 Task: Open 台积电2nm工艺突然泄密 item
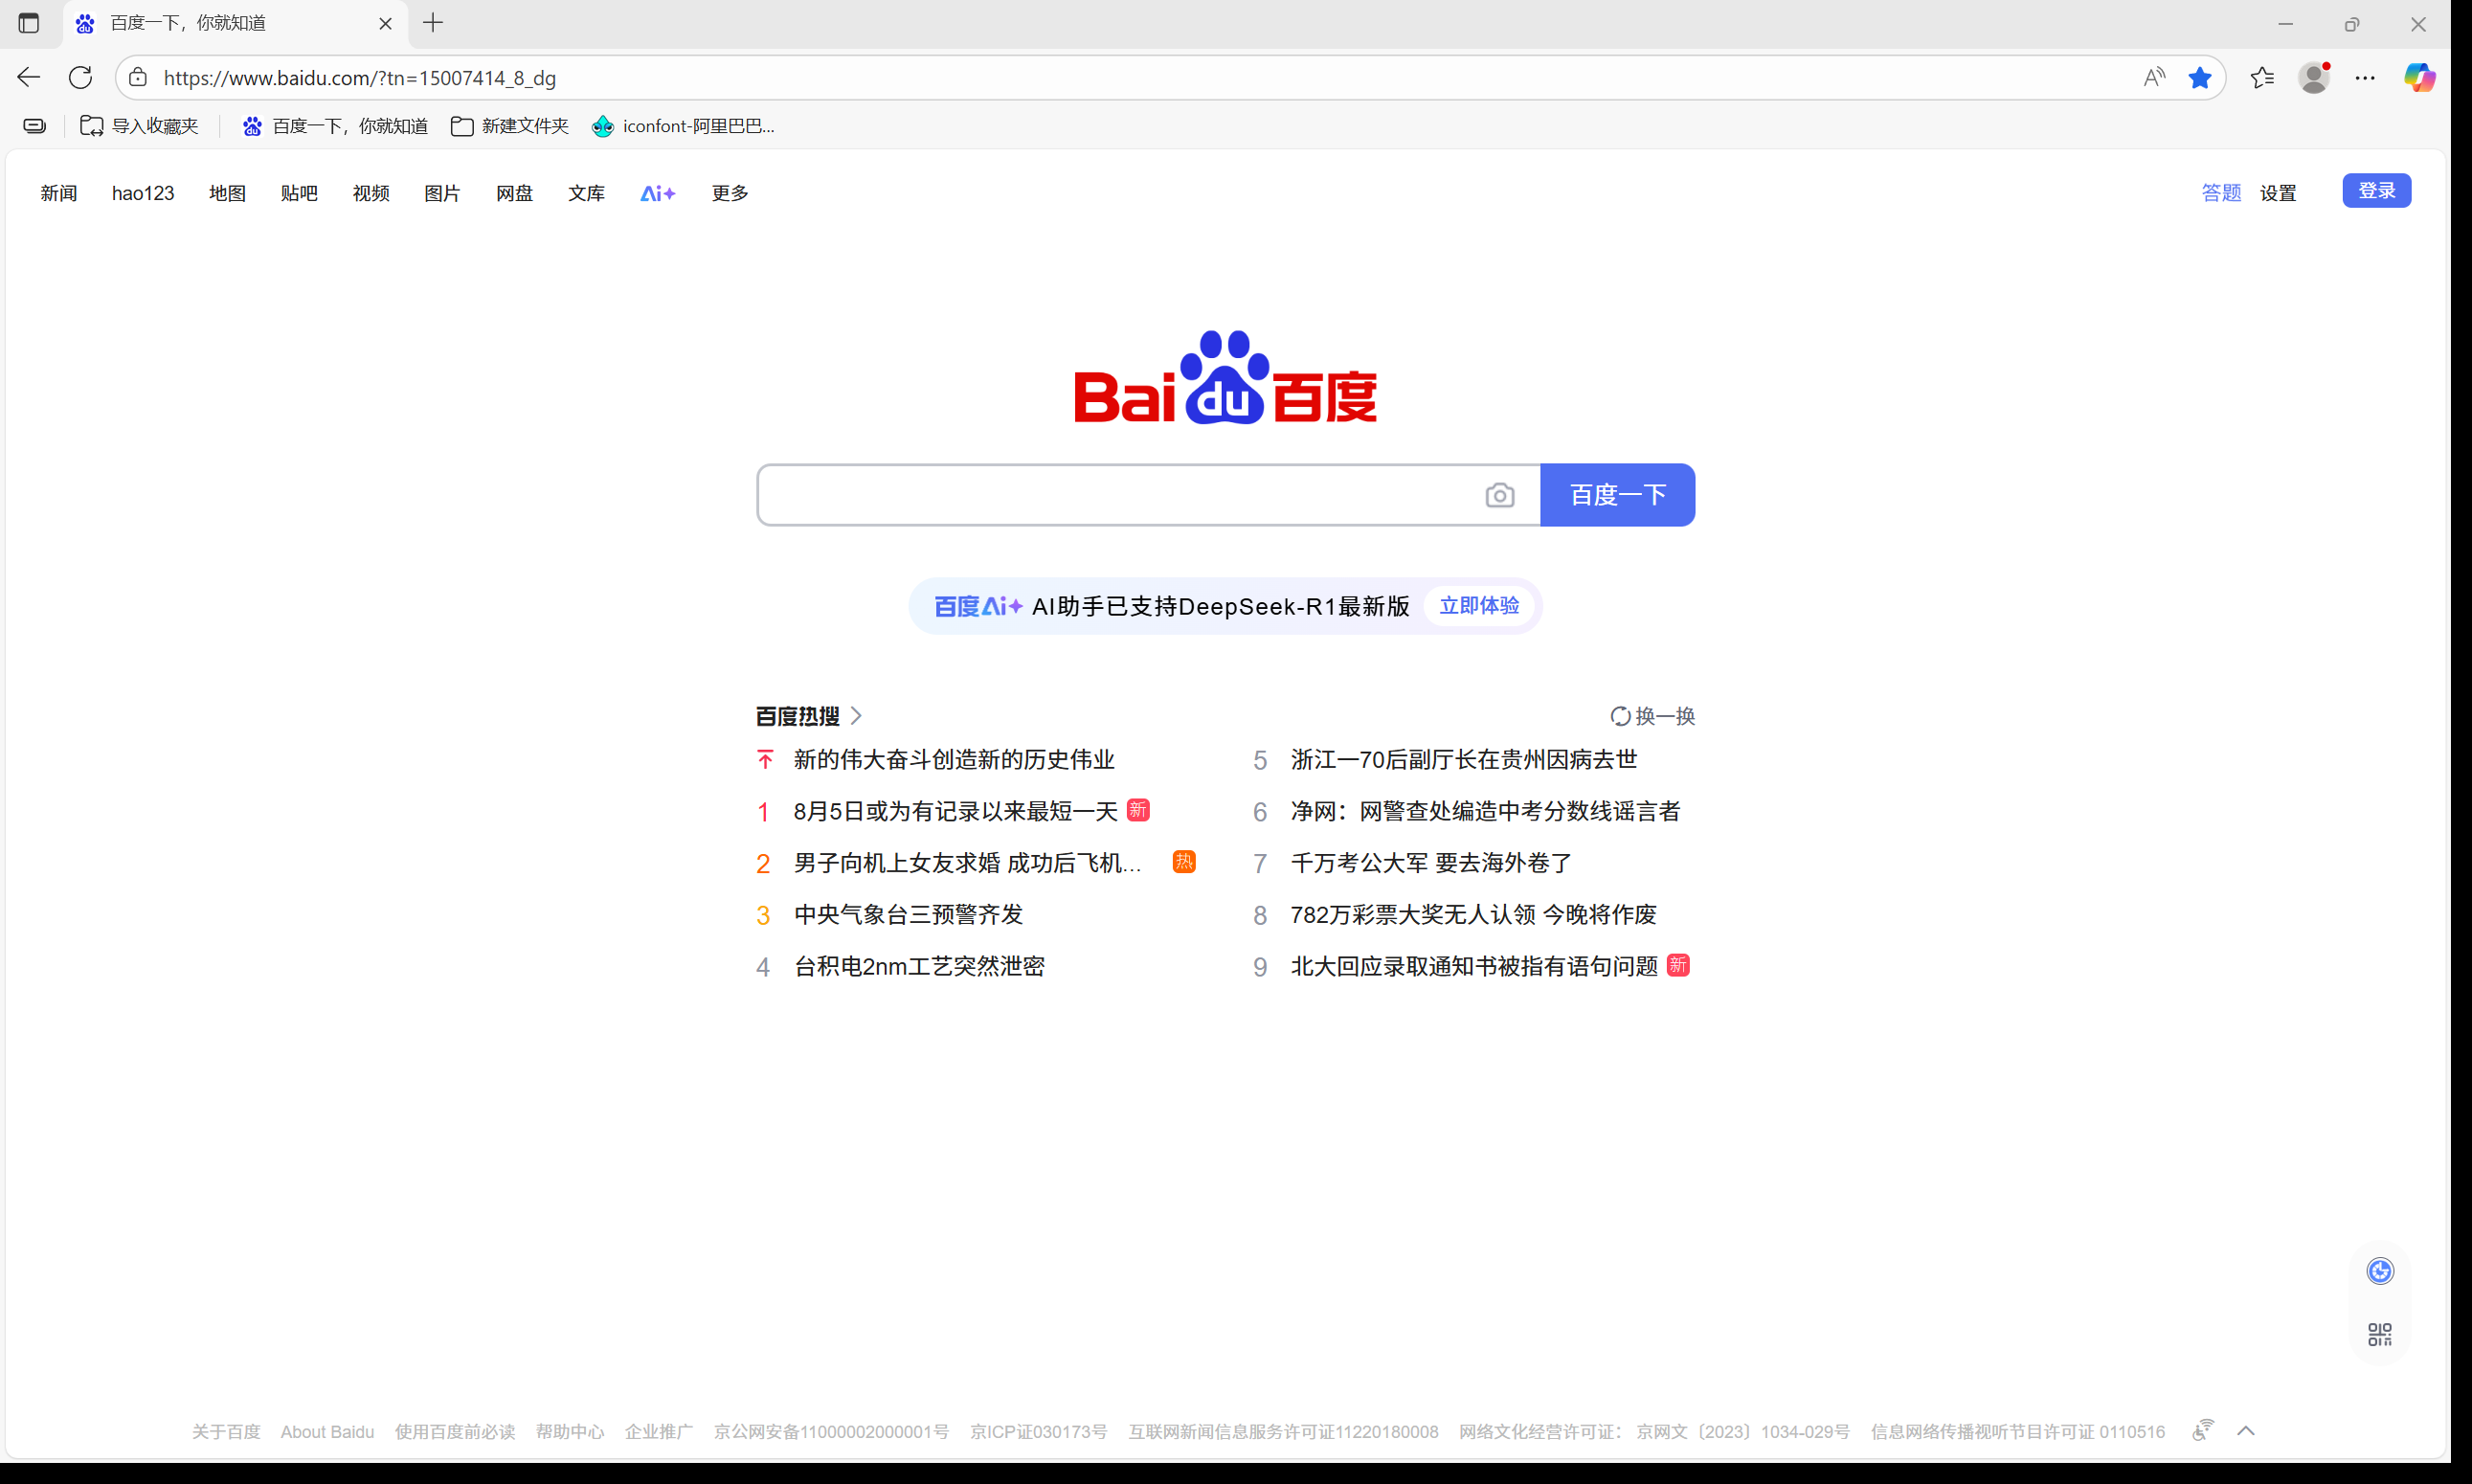click(919, 966)
